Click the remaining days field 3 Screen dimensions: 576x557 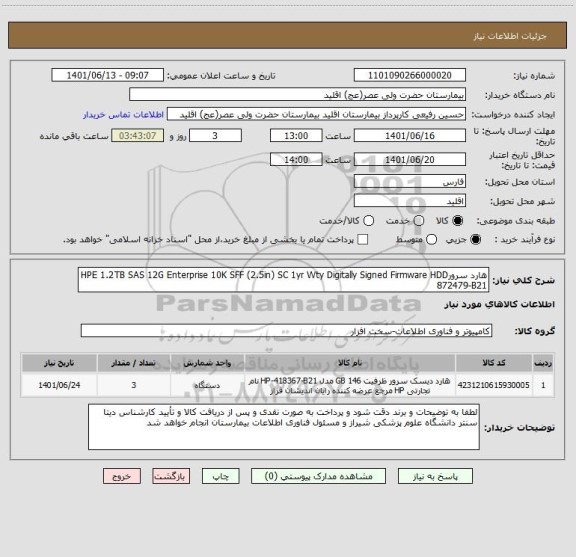point(215,136)
